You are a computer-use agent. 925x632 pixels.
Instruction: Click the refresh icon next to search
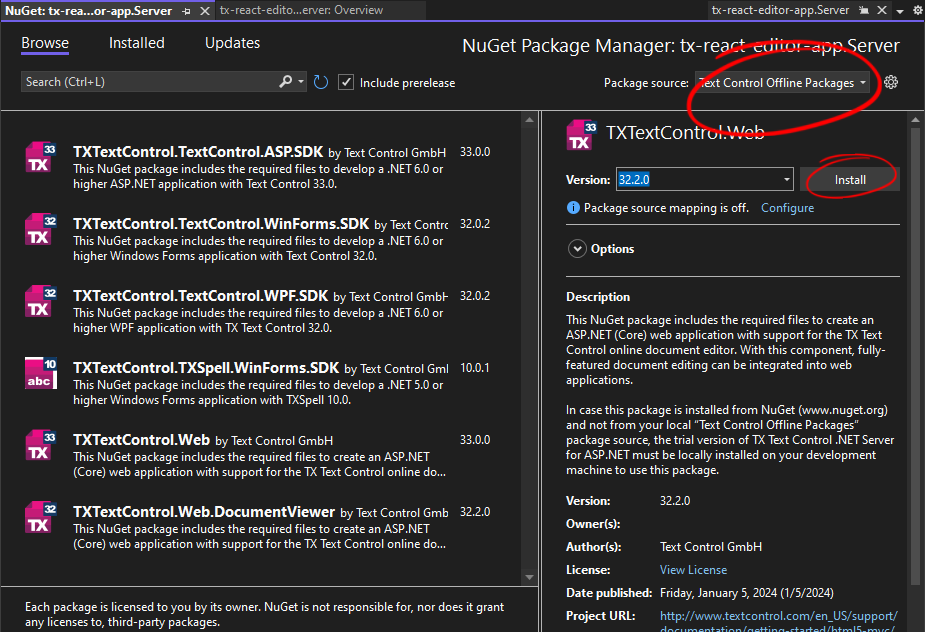[x=321, y=82]
